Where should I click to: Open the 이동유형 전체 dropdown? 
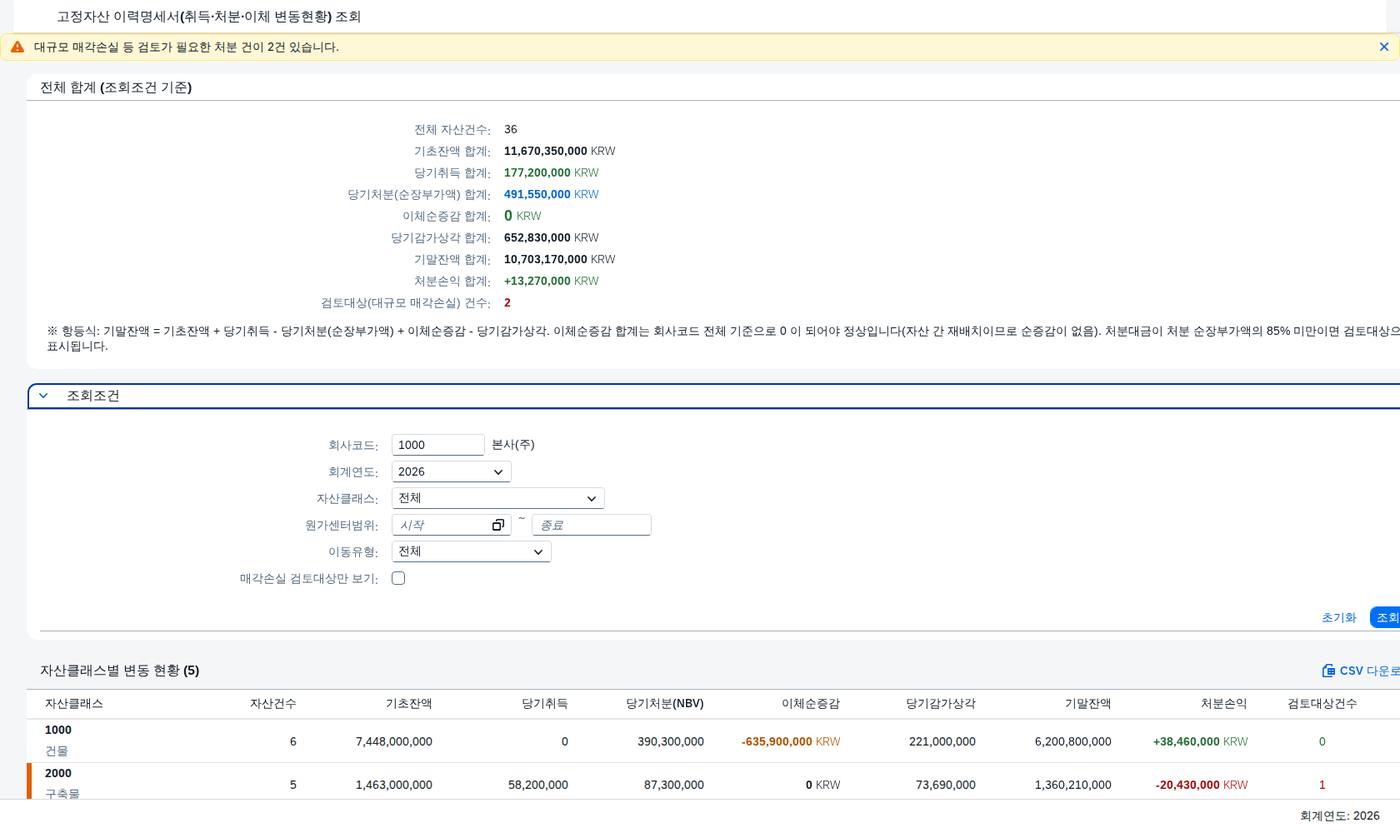[471, 552]
